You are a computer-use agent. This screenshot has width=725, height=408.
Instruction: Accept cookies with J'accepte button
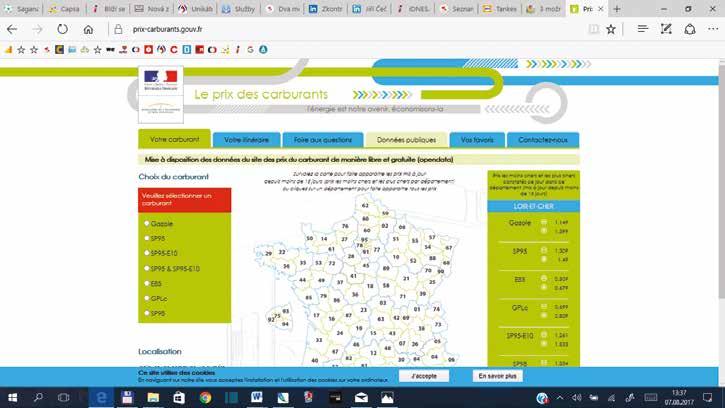click(424, 376)
